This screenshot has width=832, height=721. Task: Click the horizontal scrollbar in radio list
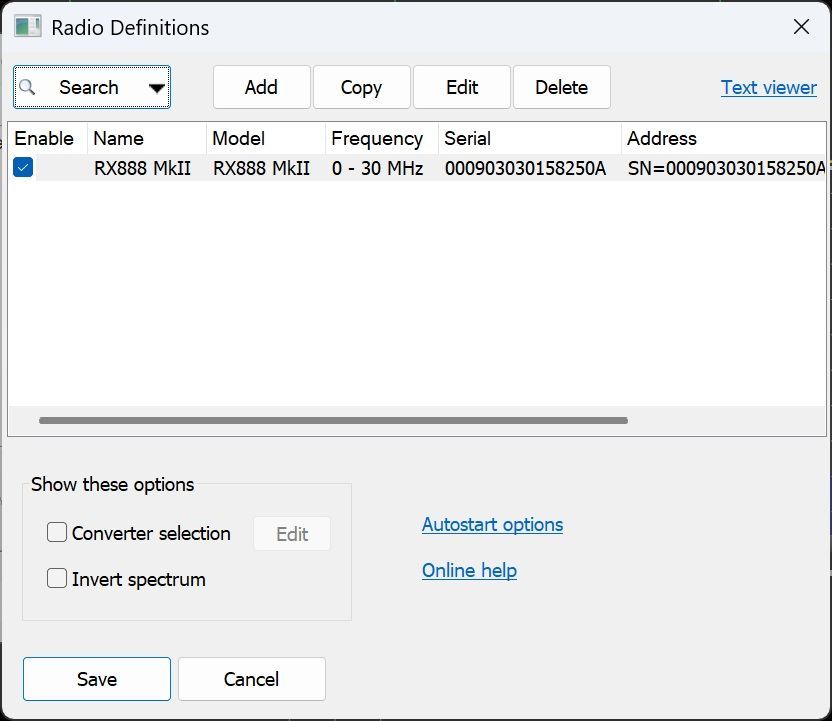pos(333,421)
